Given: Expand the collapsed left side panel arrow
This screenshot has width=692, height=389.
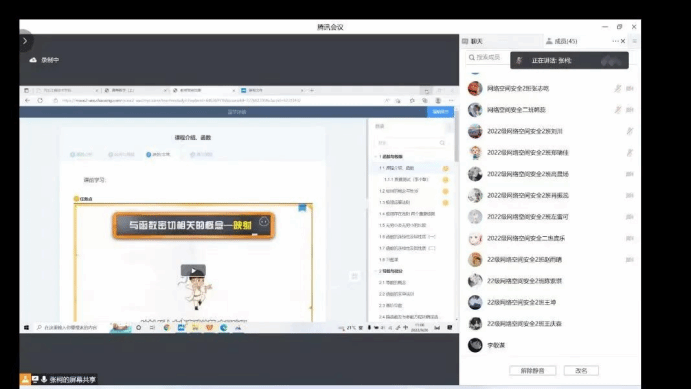Looking at the screenshot, I should point(25,41).
